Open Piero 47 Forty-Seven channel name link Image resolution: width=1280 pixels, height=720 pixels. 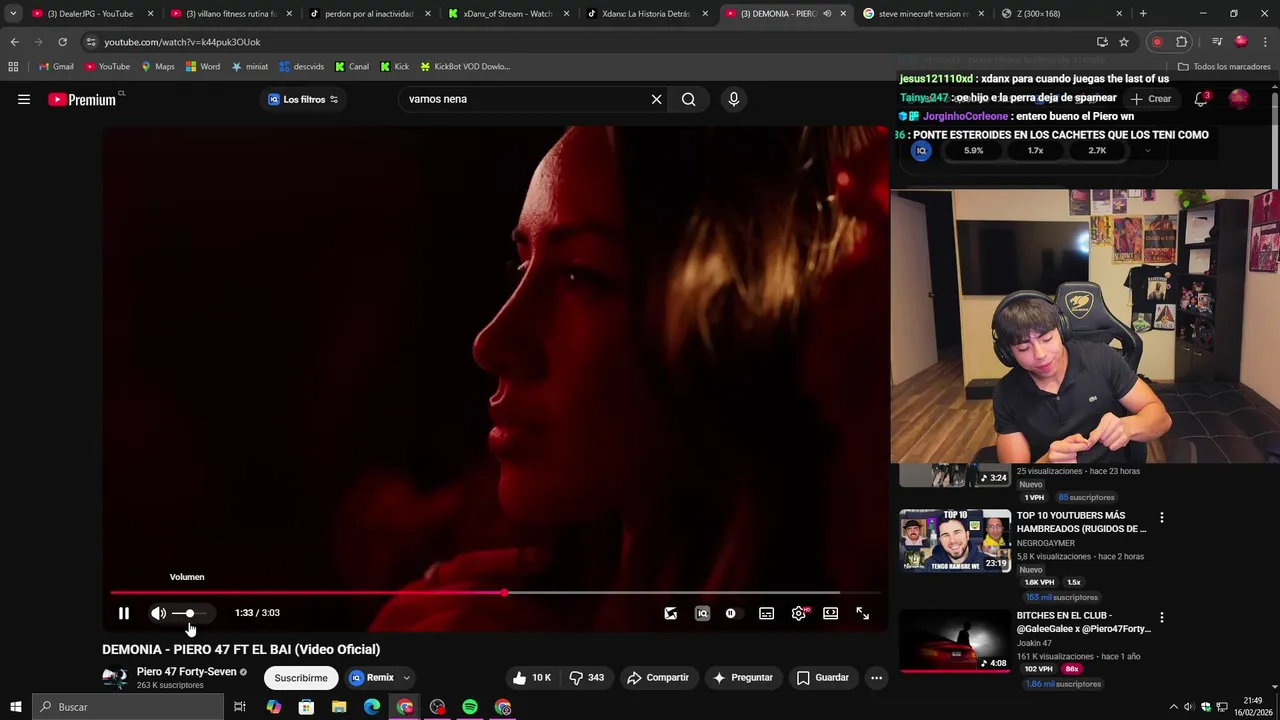click(187, 672)
